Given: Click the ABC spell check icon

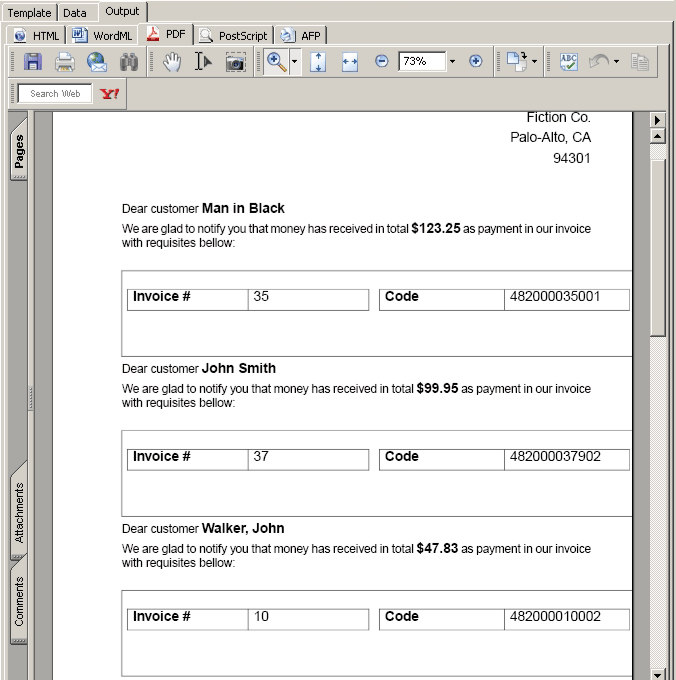Looking at the screenshot, I should coord(568,62).
